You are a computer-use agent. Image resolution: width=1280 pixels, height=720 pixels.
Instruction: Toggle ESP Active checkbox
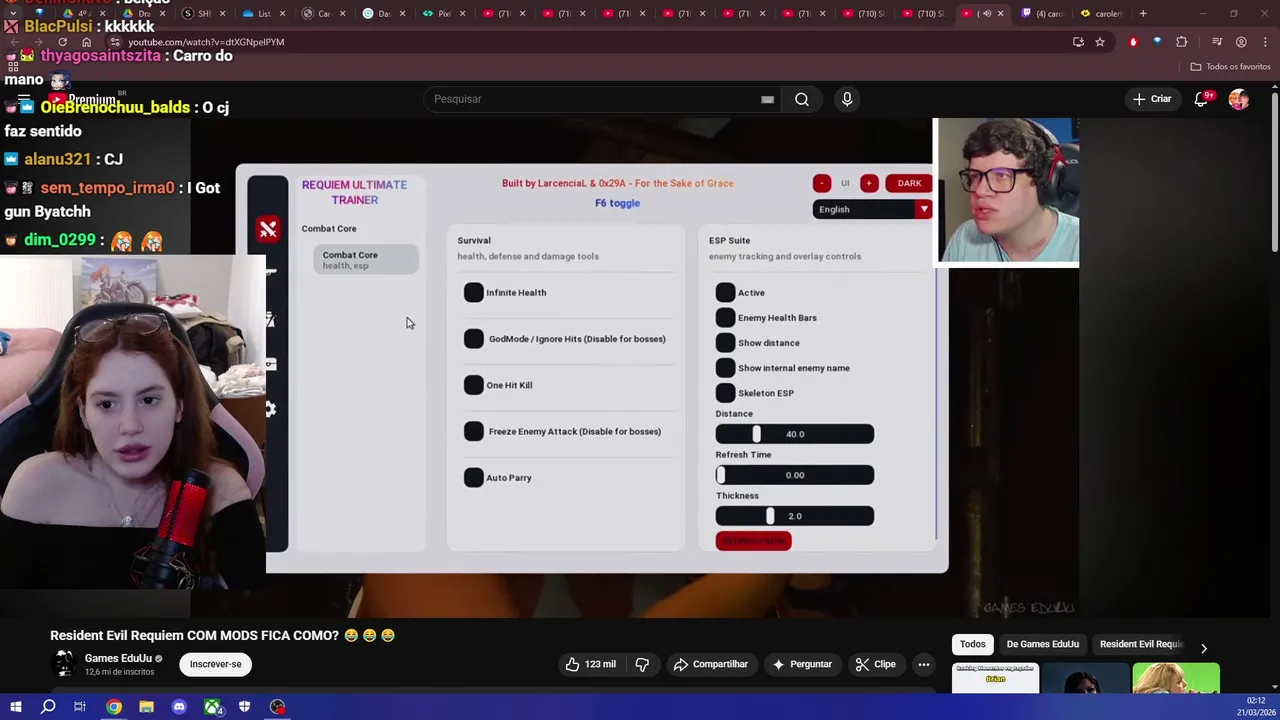pos(725,292)
